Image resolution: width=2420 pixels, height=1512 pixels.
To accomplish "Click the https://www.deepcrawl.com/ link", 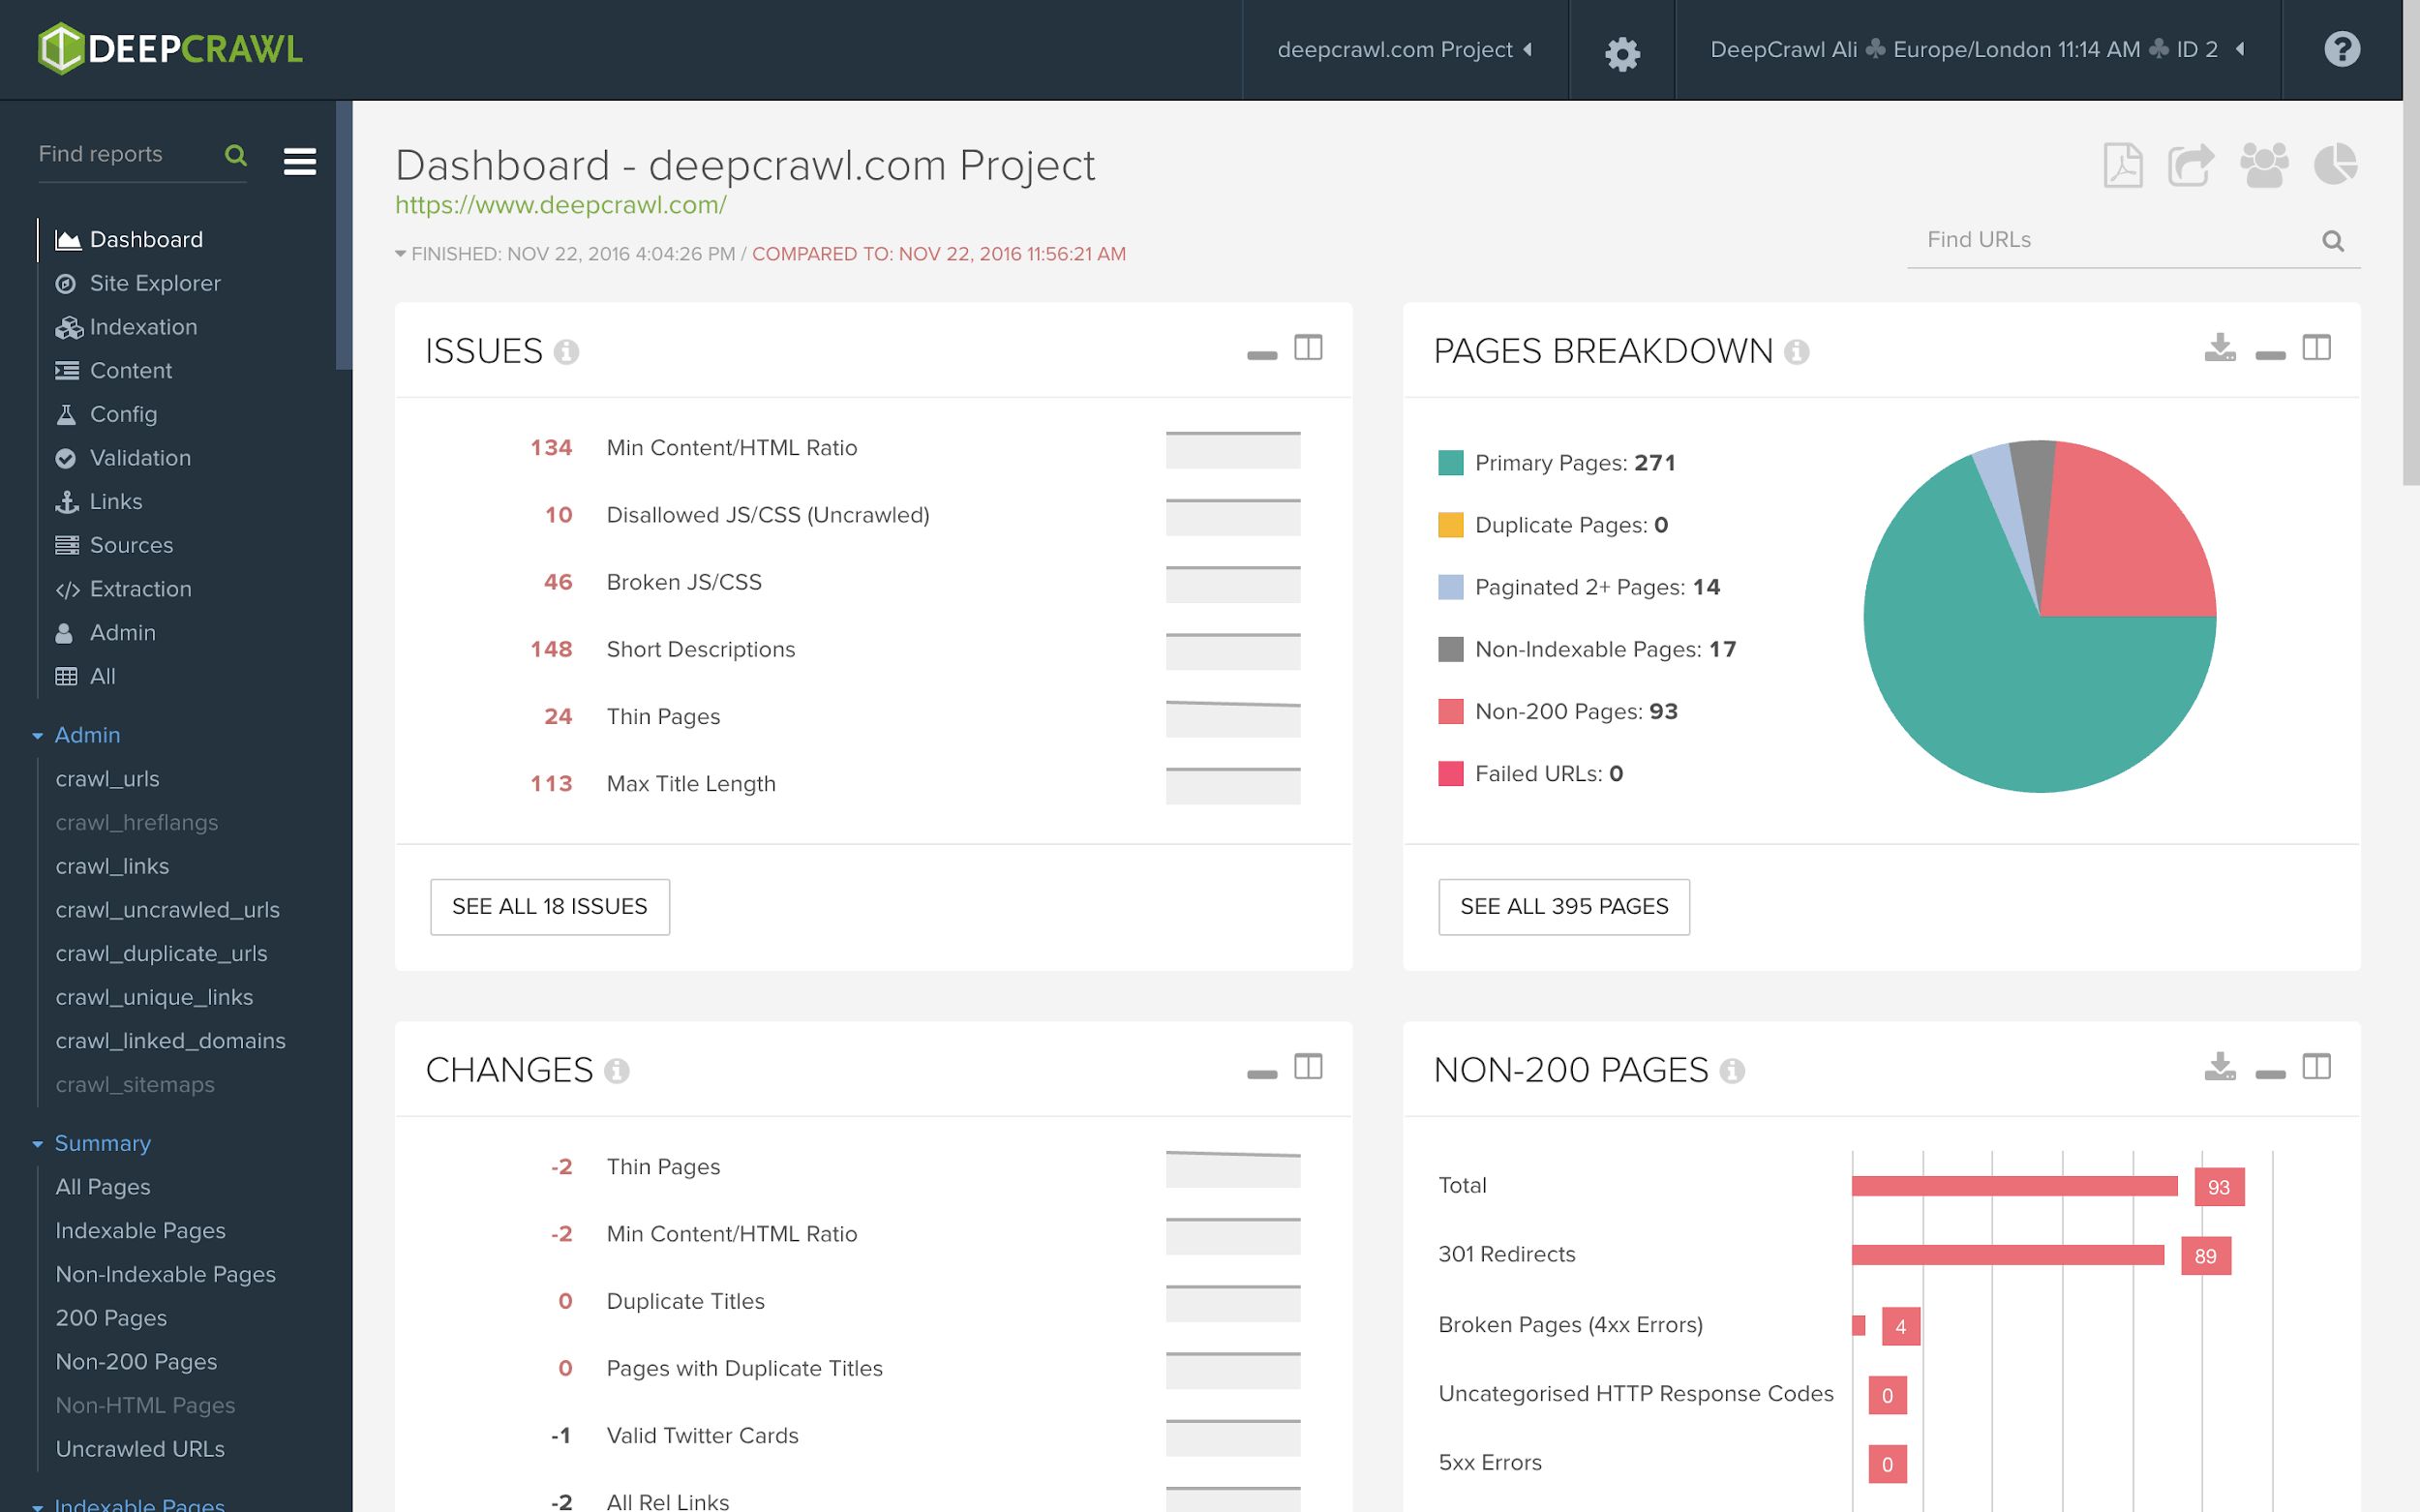I will (559, 204).
